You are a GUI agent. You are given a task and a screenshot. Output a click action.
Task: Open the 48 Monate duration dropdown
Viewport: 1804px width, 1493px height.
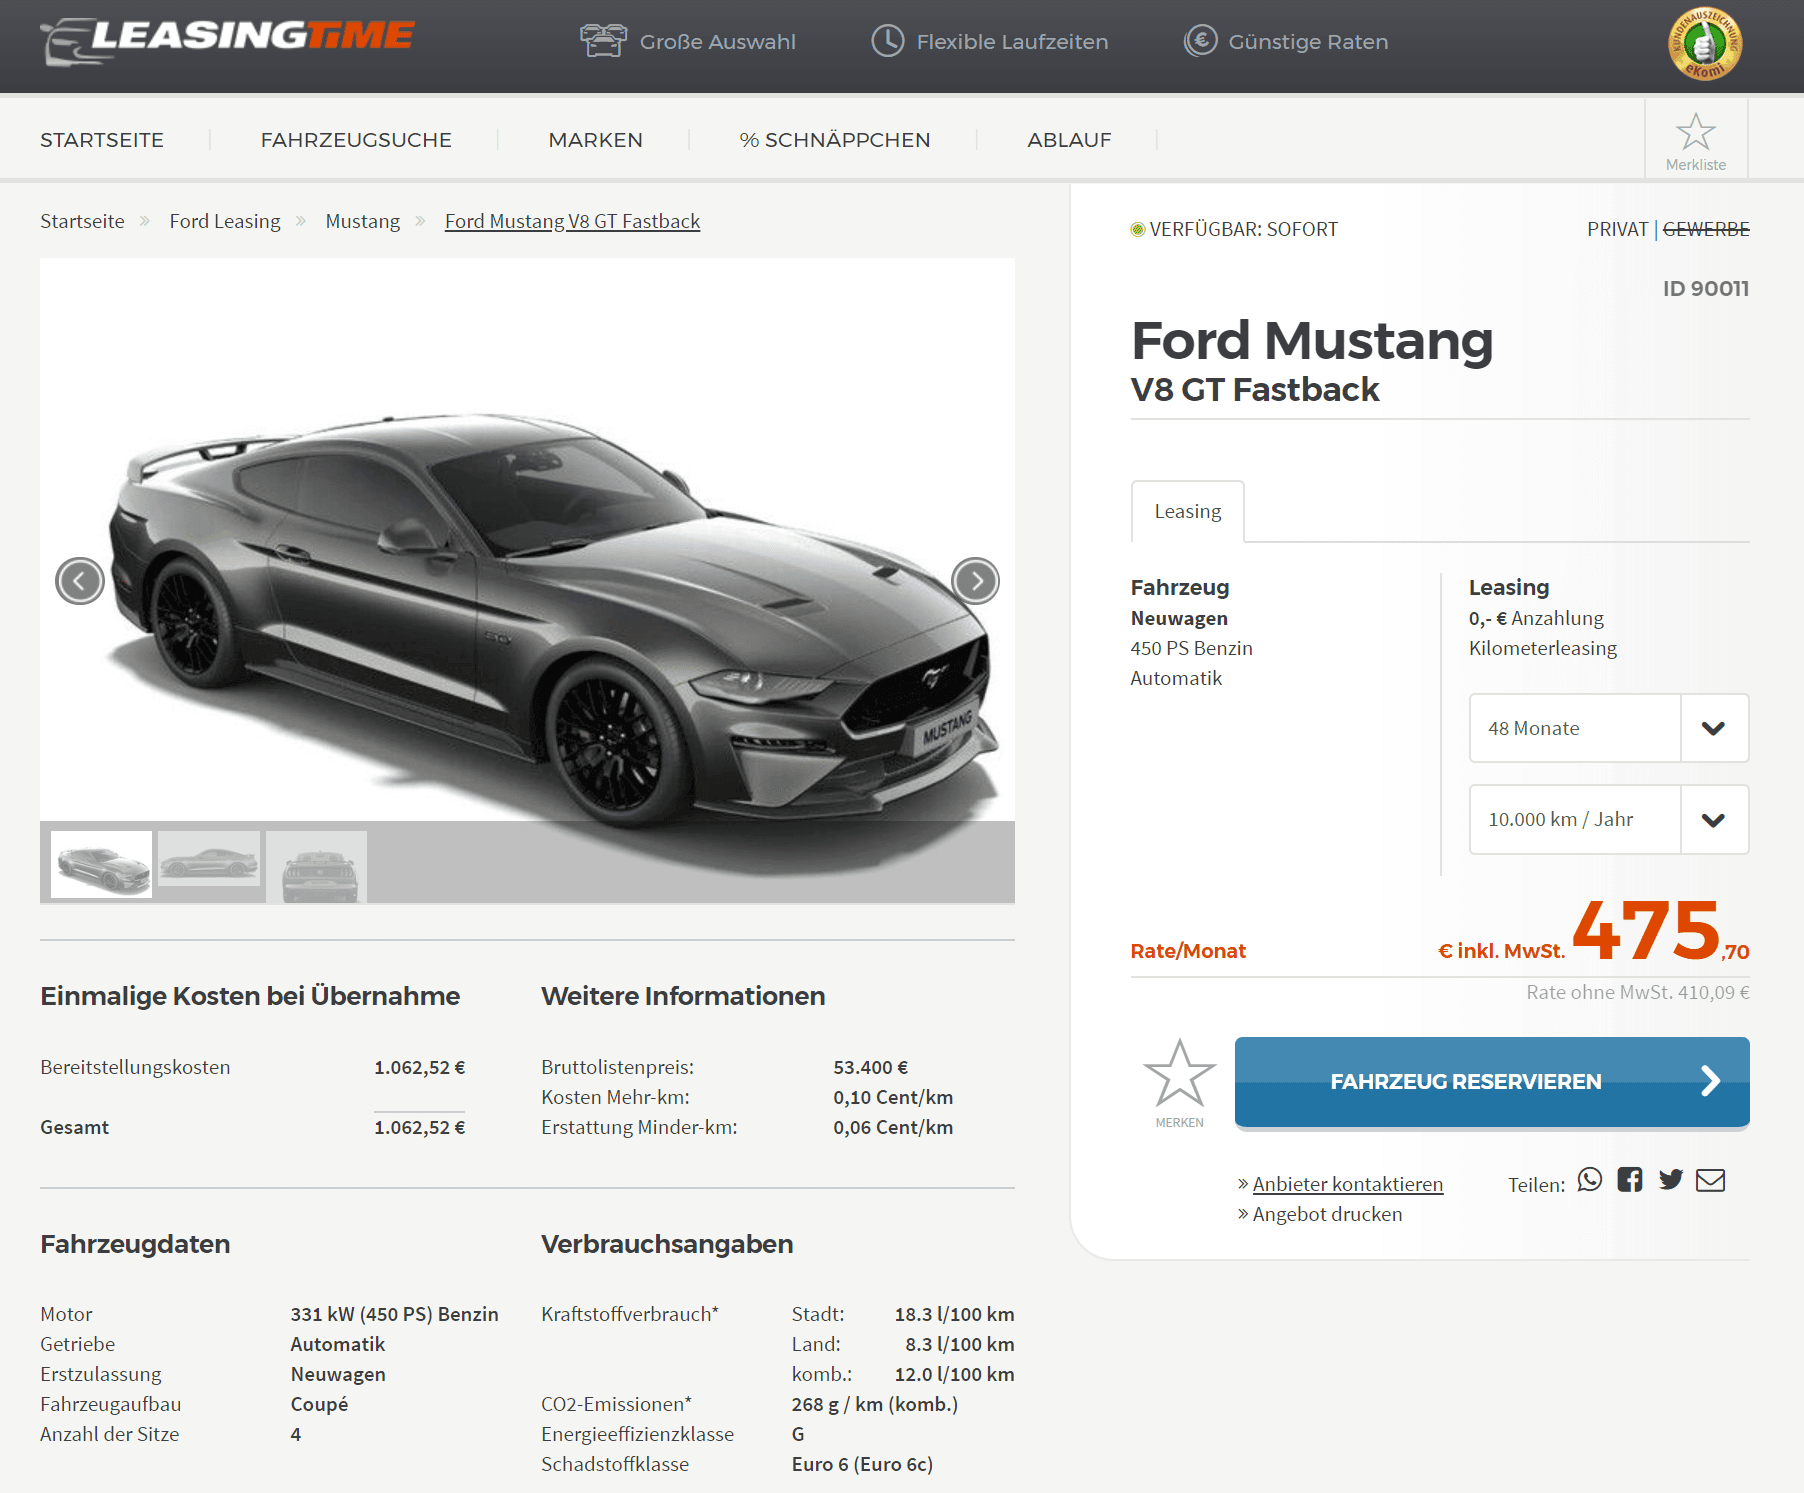coord(1609,728)
